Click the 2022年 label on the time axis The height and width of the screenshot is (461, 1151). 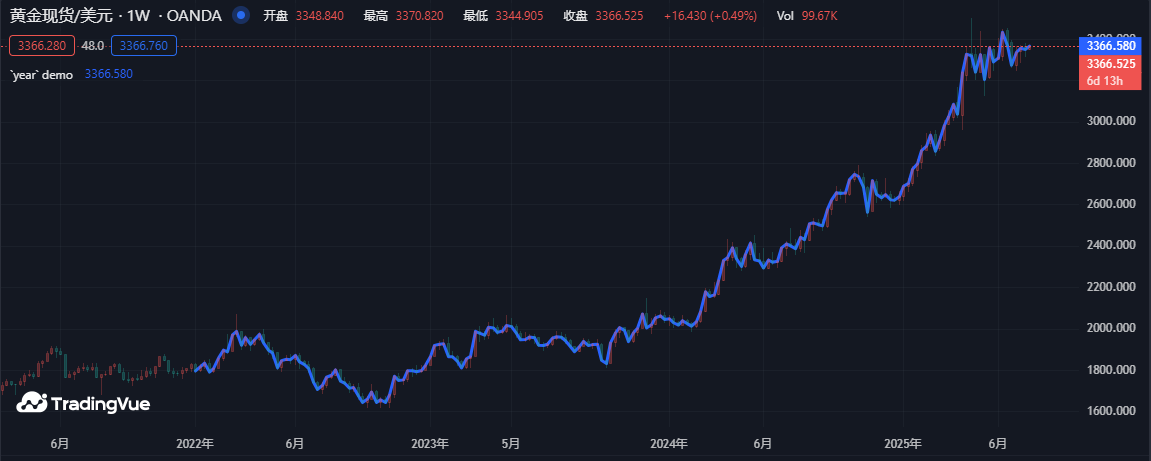pos(194,443)
